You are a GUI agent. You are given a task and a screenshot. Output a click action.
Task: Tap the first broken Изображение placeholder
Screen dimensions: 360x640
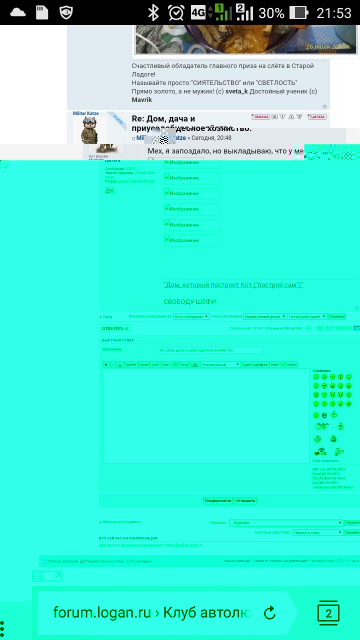191,163
